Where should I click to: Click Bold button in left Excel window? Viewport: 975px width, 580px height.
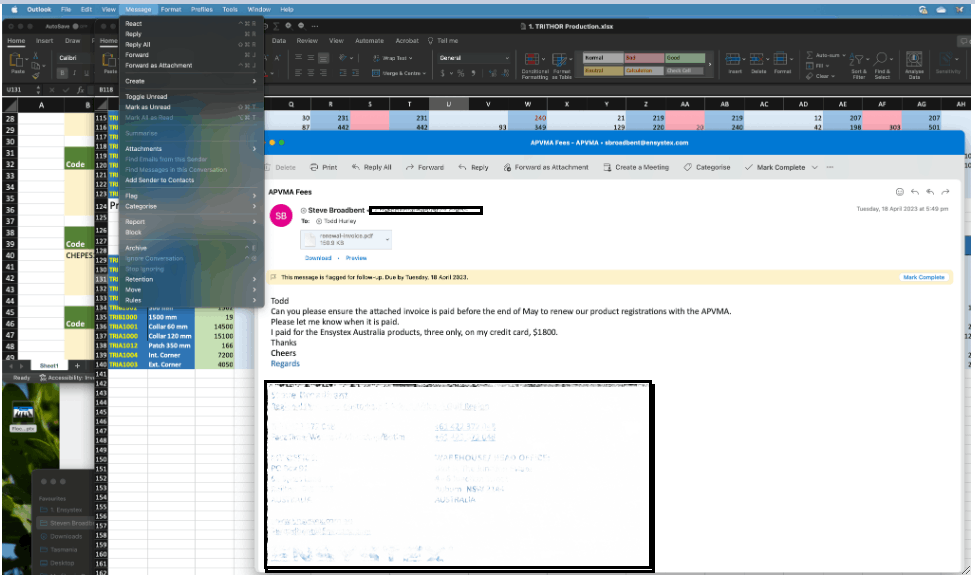tap(62, 73)
